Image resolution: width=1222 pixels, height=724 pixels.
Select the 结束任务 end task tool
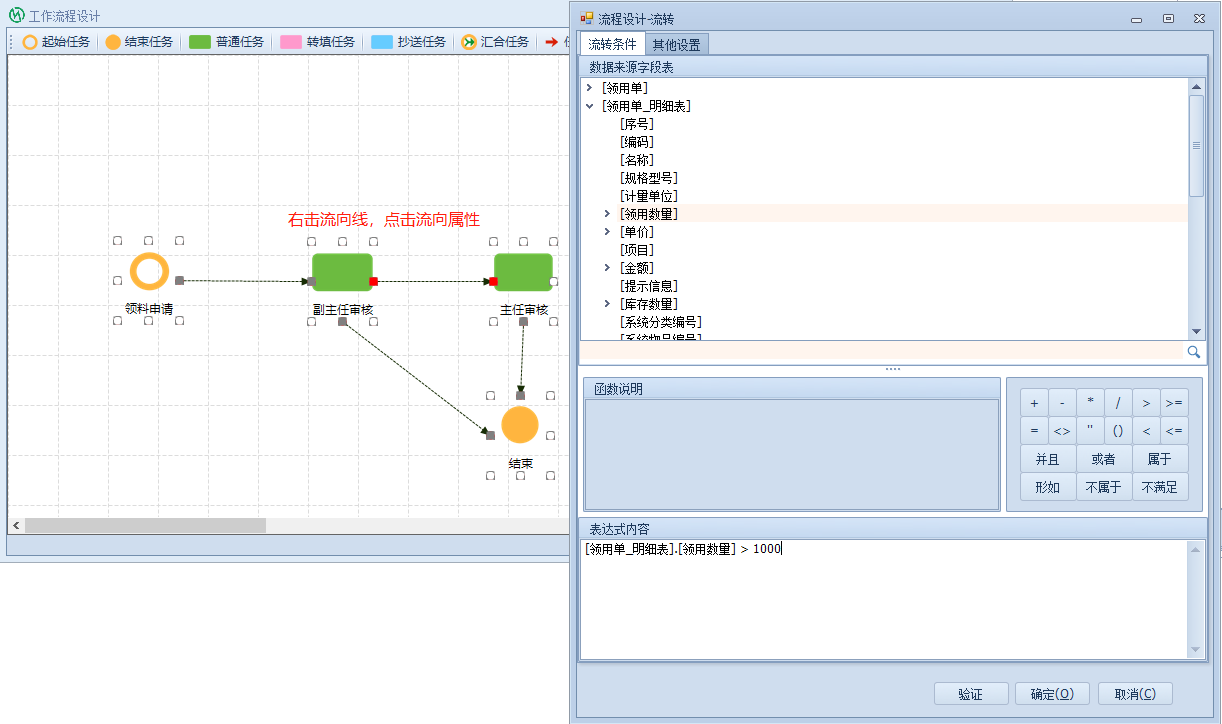tap(140, 42)
